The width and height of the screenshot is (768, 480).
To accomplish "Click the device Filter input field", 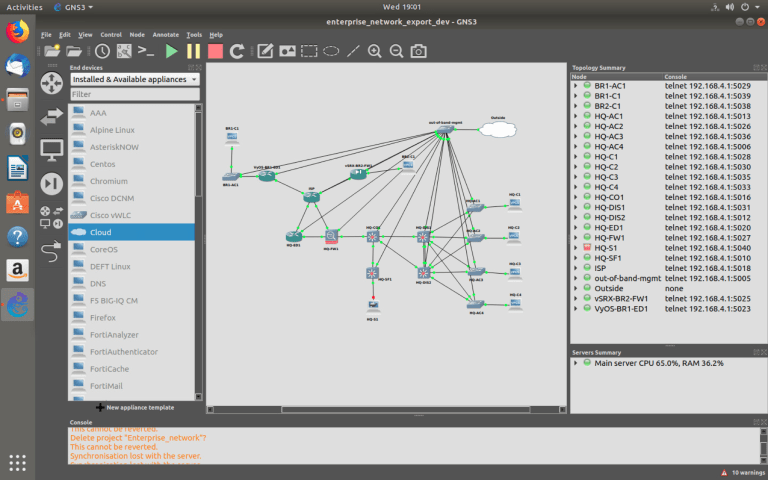I will click(x=135, y=94).
